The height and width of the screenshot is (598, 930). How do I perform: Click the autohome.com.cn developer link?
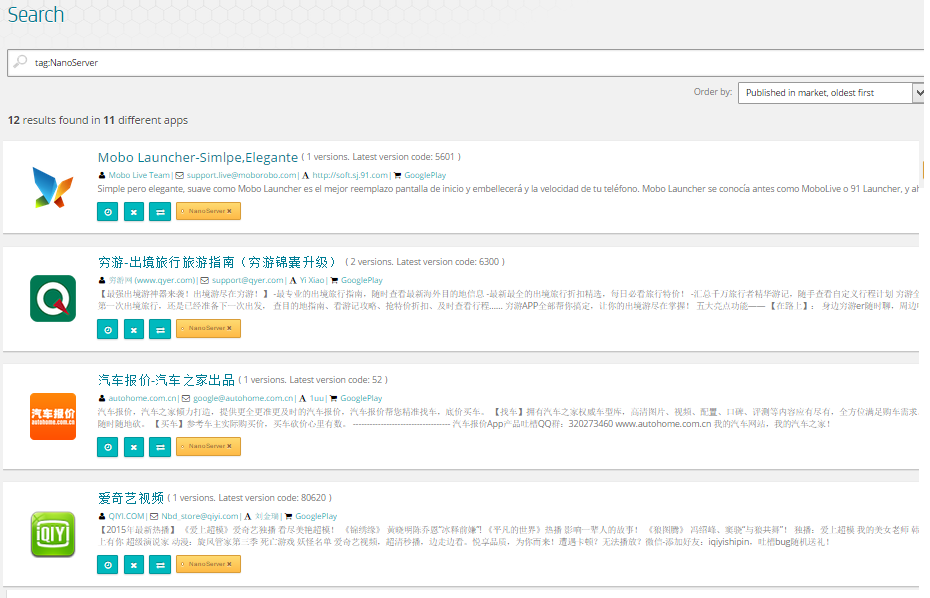pos(142,398)
